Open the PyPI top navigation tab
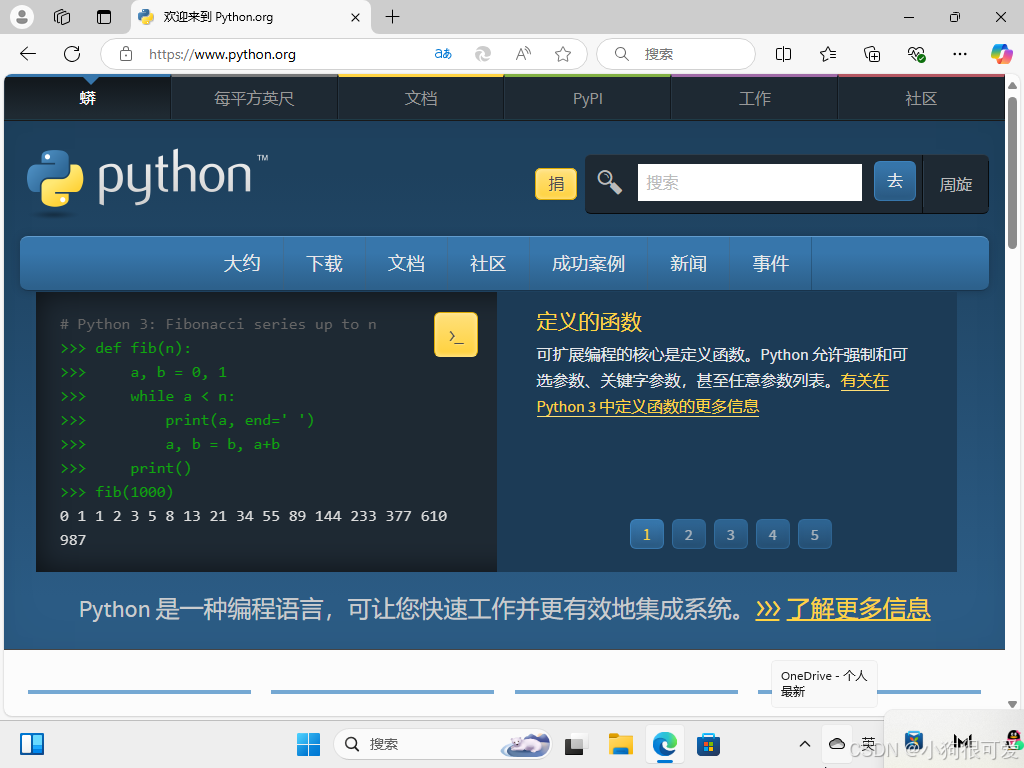The width and height of the screenshot is (1024, 768). [588, 99]
